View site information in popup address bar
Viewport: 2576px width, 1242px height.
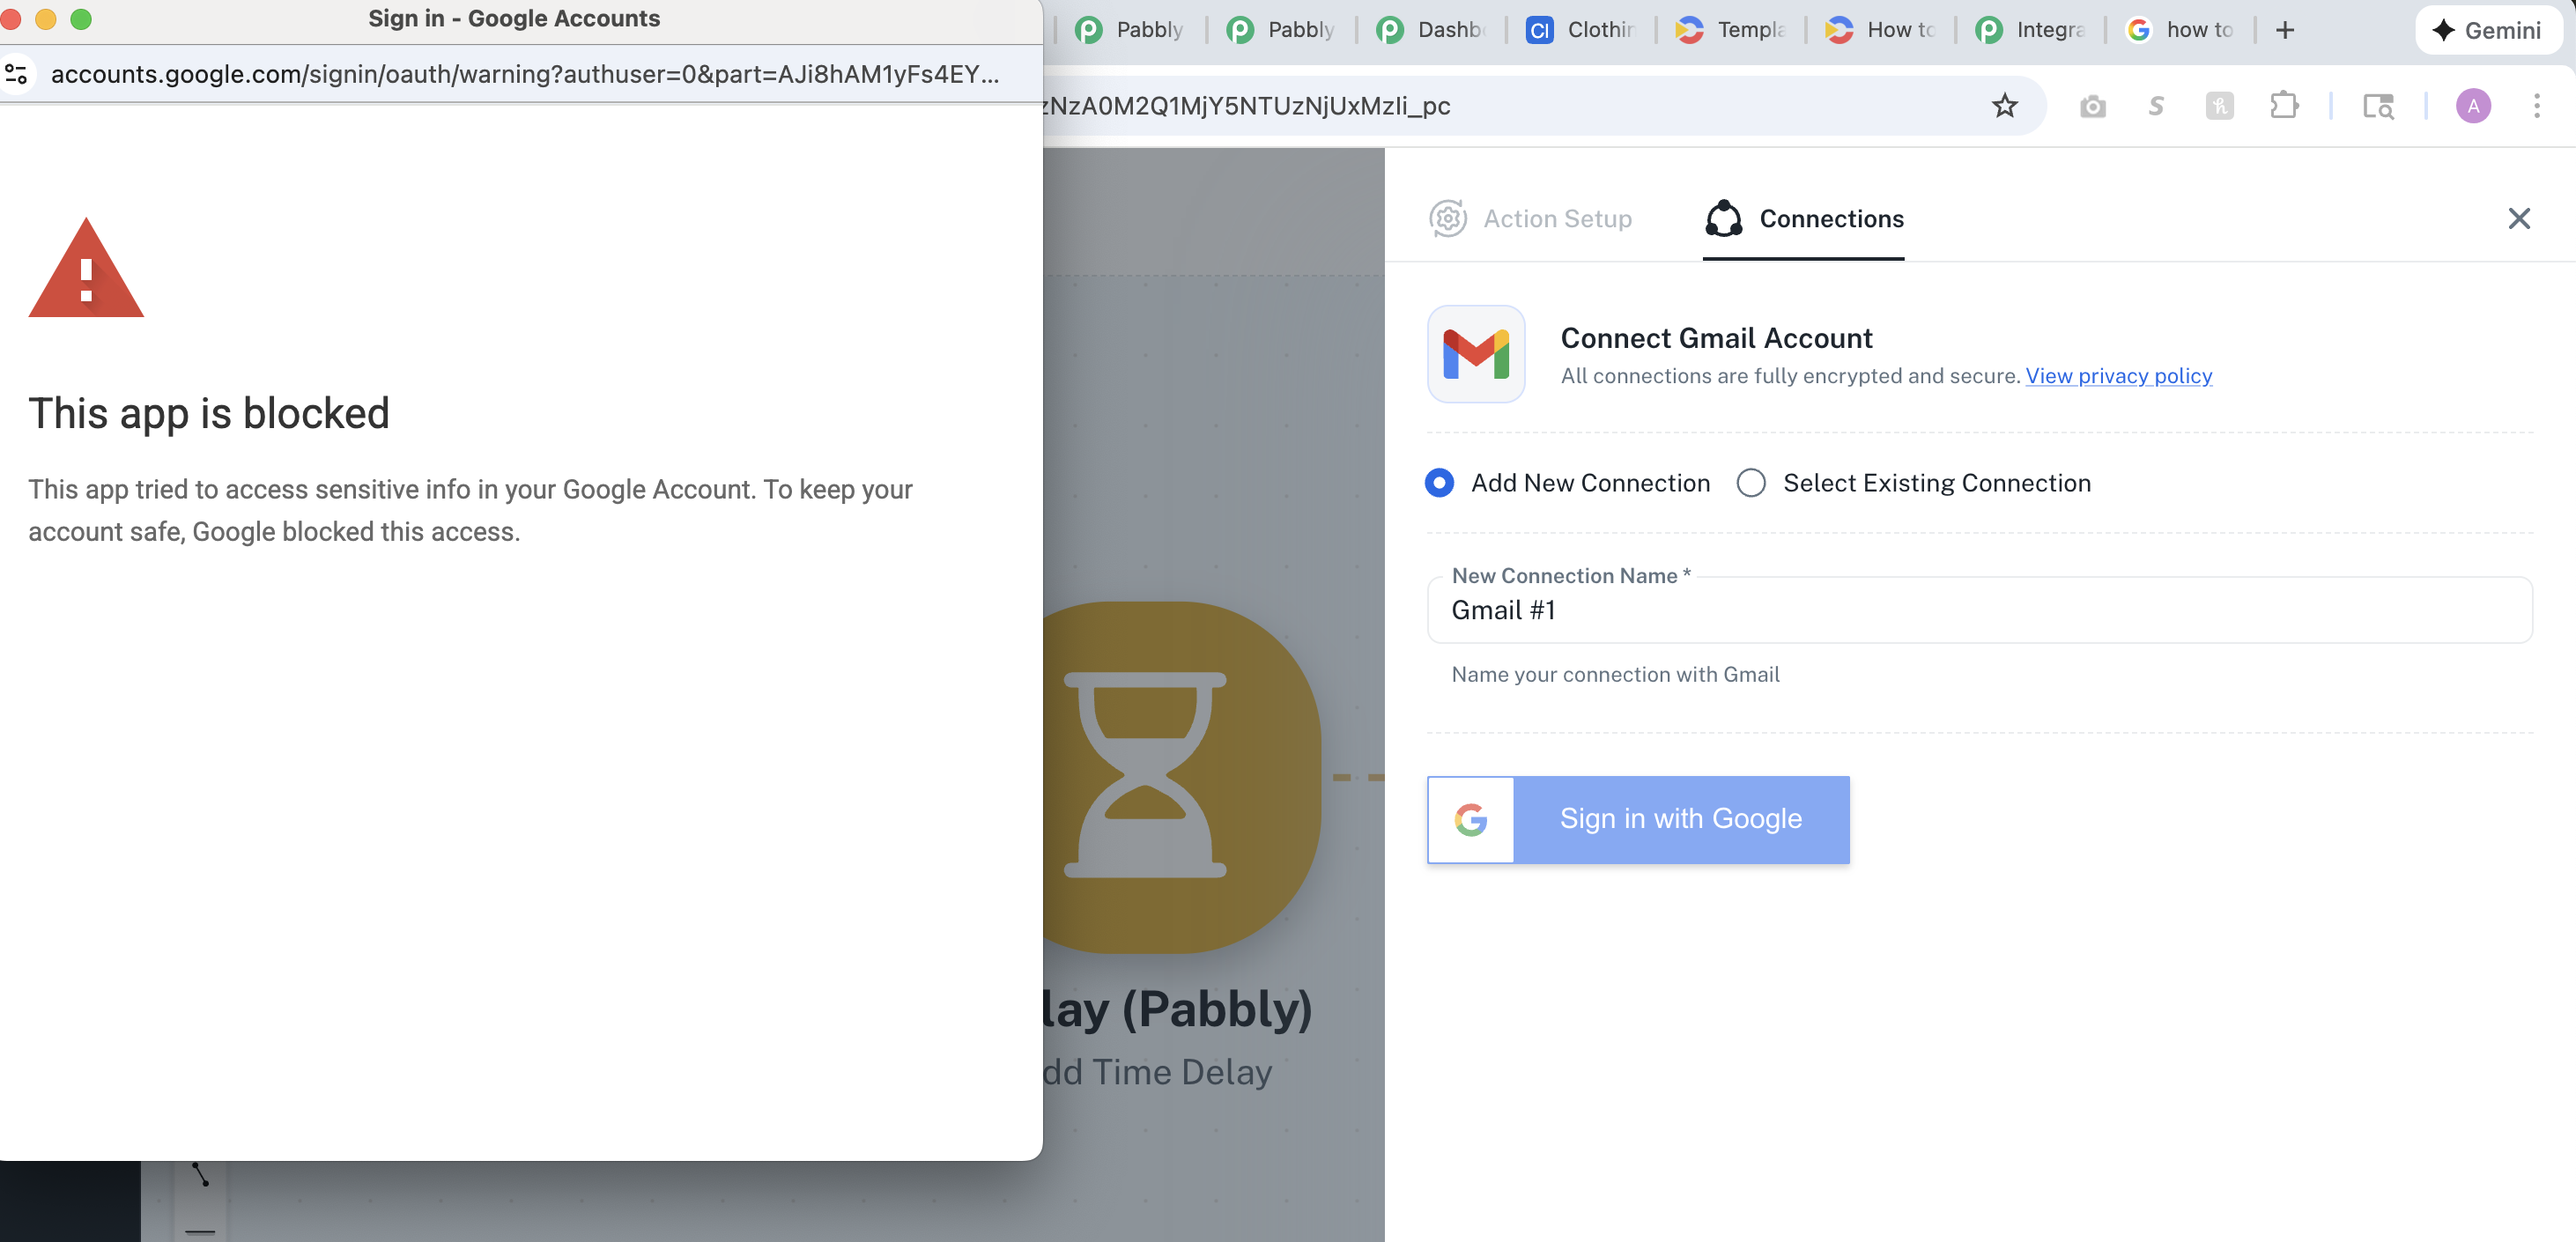(17, 74)
